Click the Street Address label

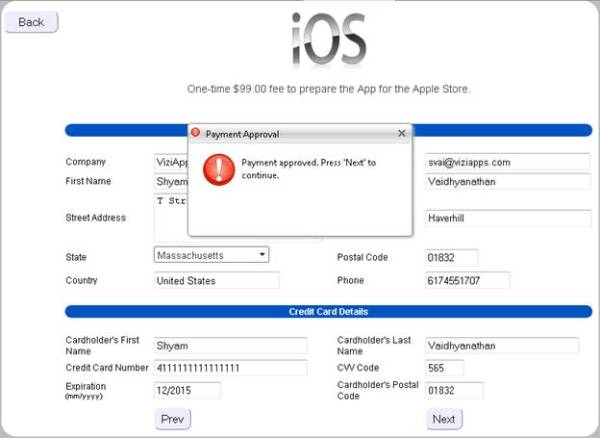[x=96, y=218]
